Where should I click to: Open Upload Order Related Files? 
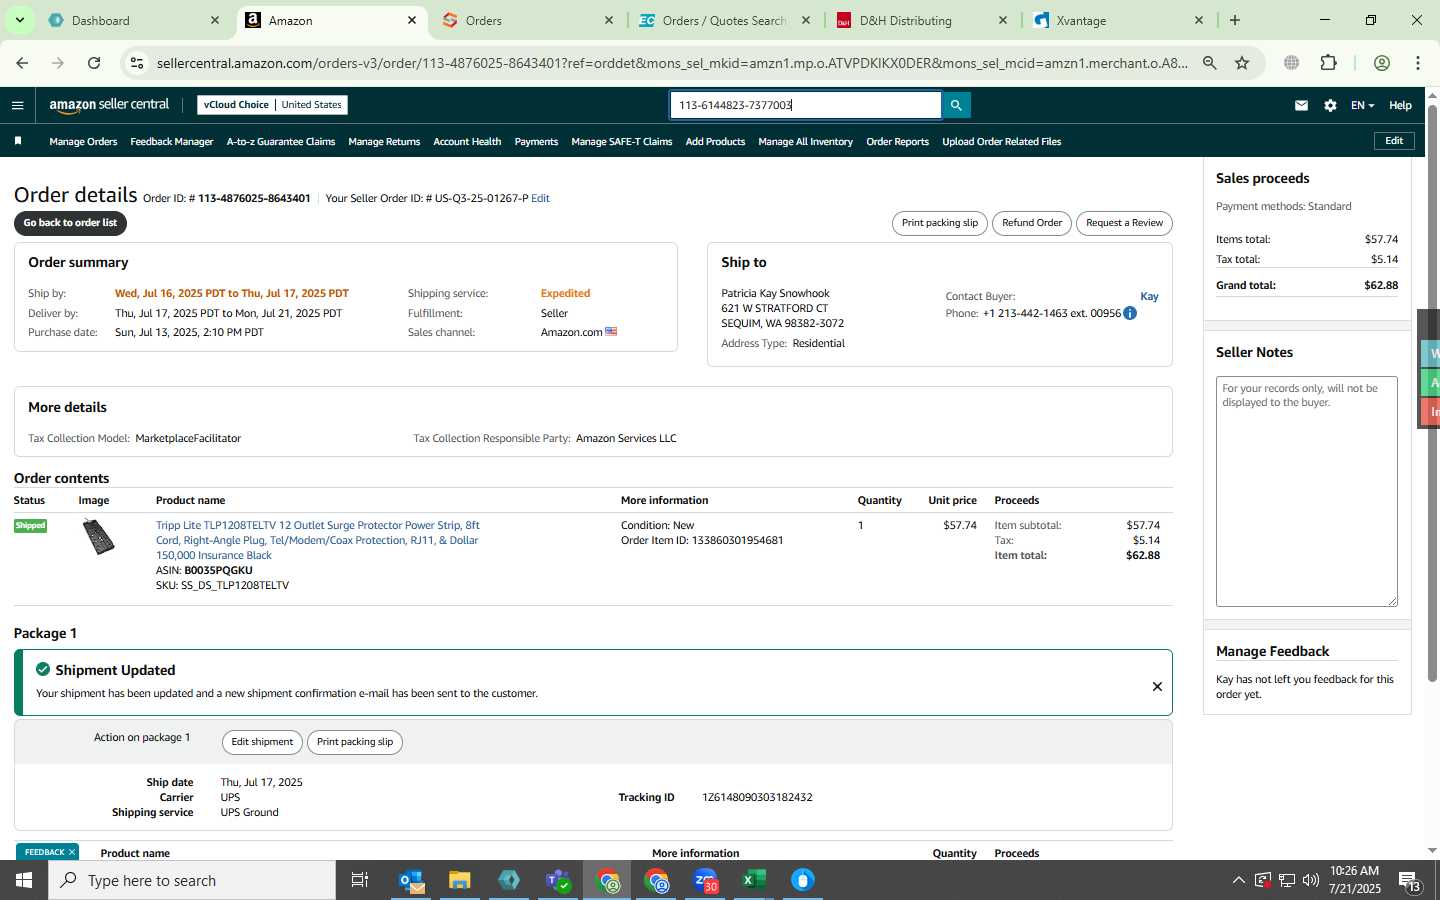point(1001,142)
